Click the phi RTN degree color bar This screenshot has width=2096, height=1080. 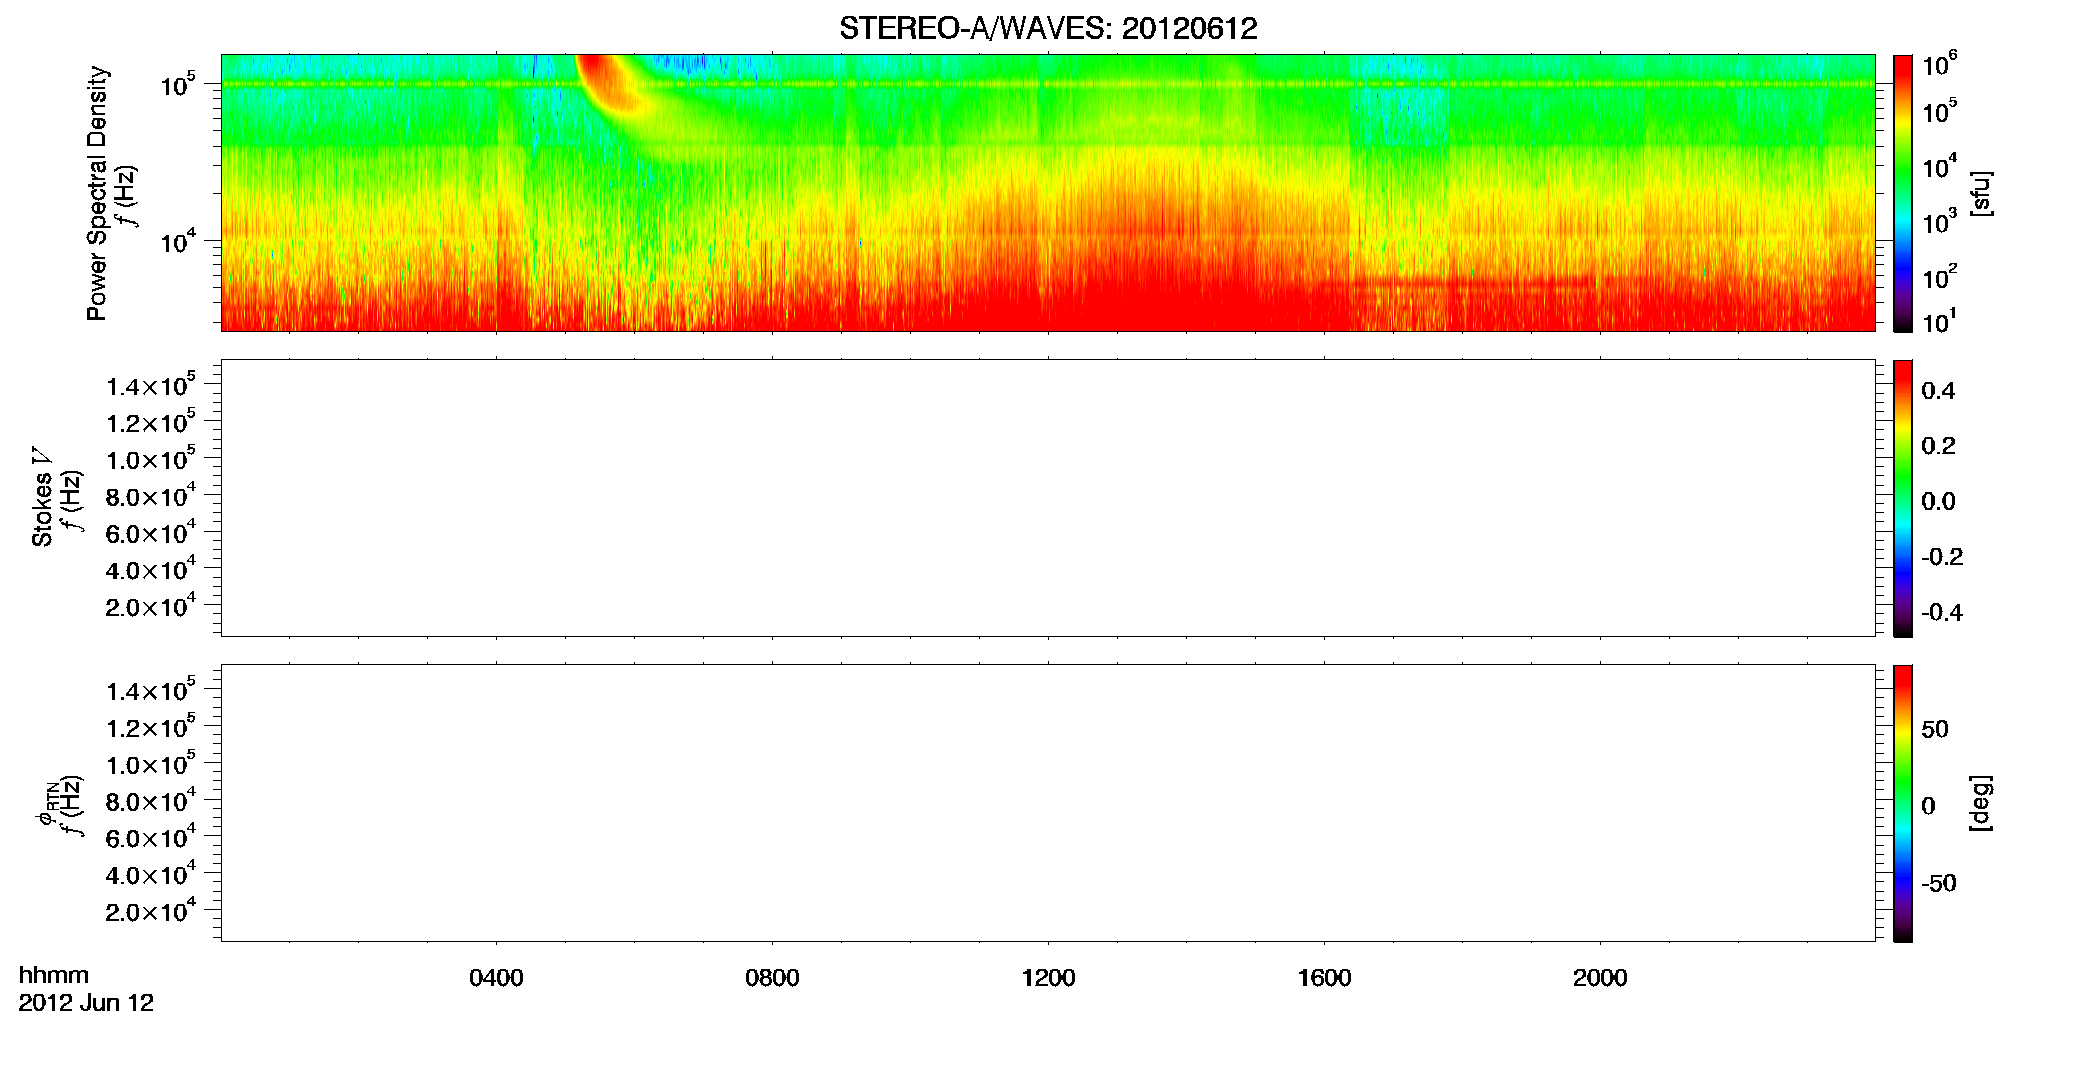pos(1903,803)
